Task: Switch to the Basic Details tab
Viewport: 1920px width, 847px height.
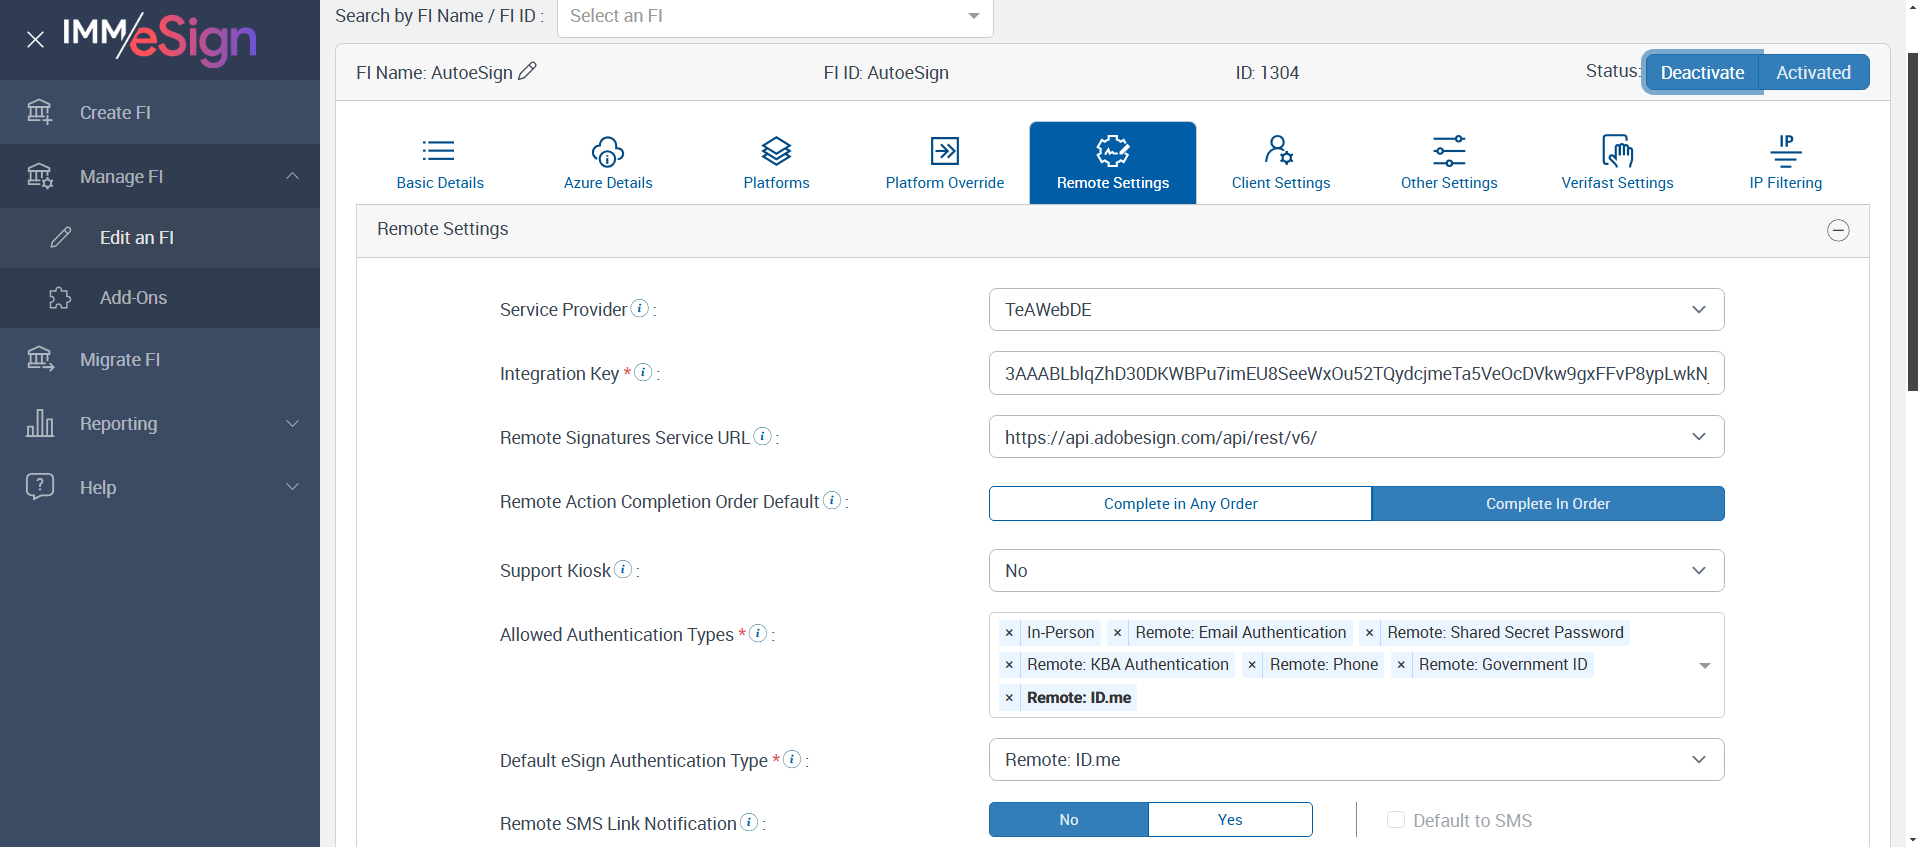Action: point(440,163)
